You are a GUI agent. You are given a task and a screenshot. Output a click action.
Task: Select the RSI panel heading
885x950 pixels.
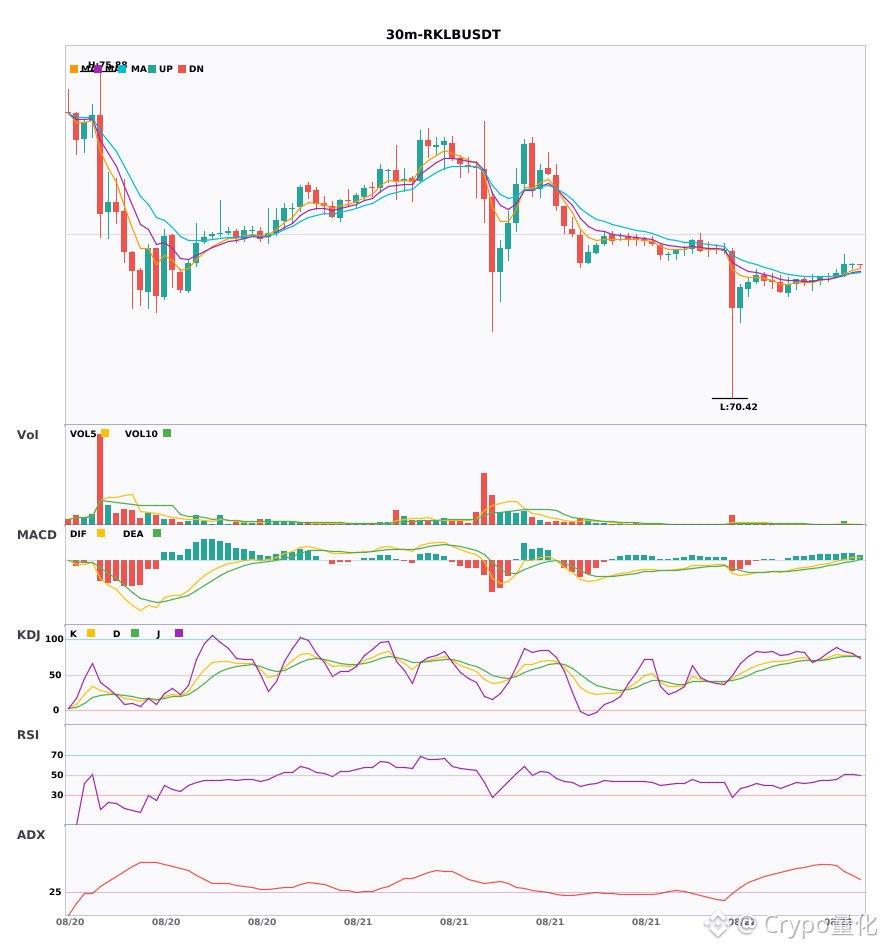28,735
